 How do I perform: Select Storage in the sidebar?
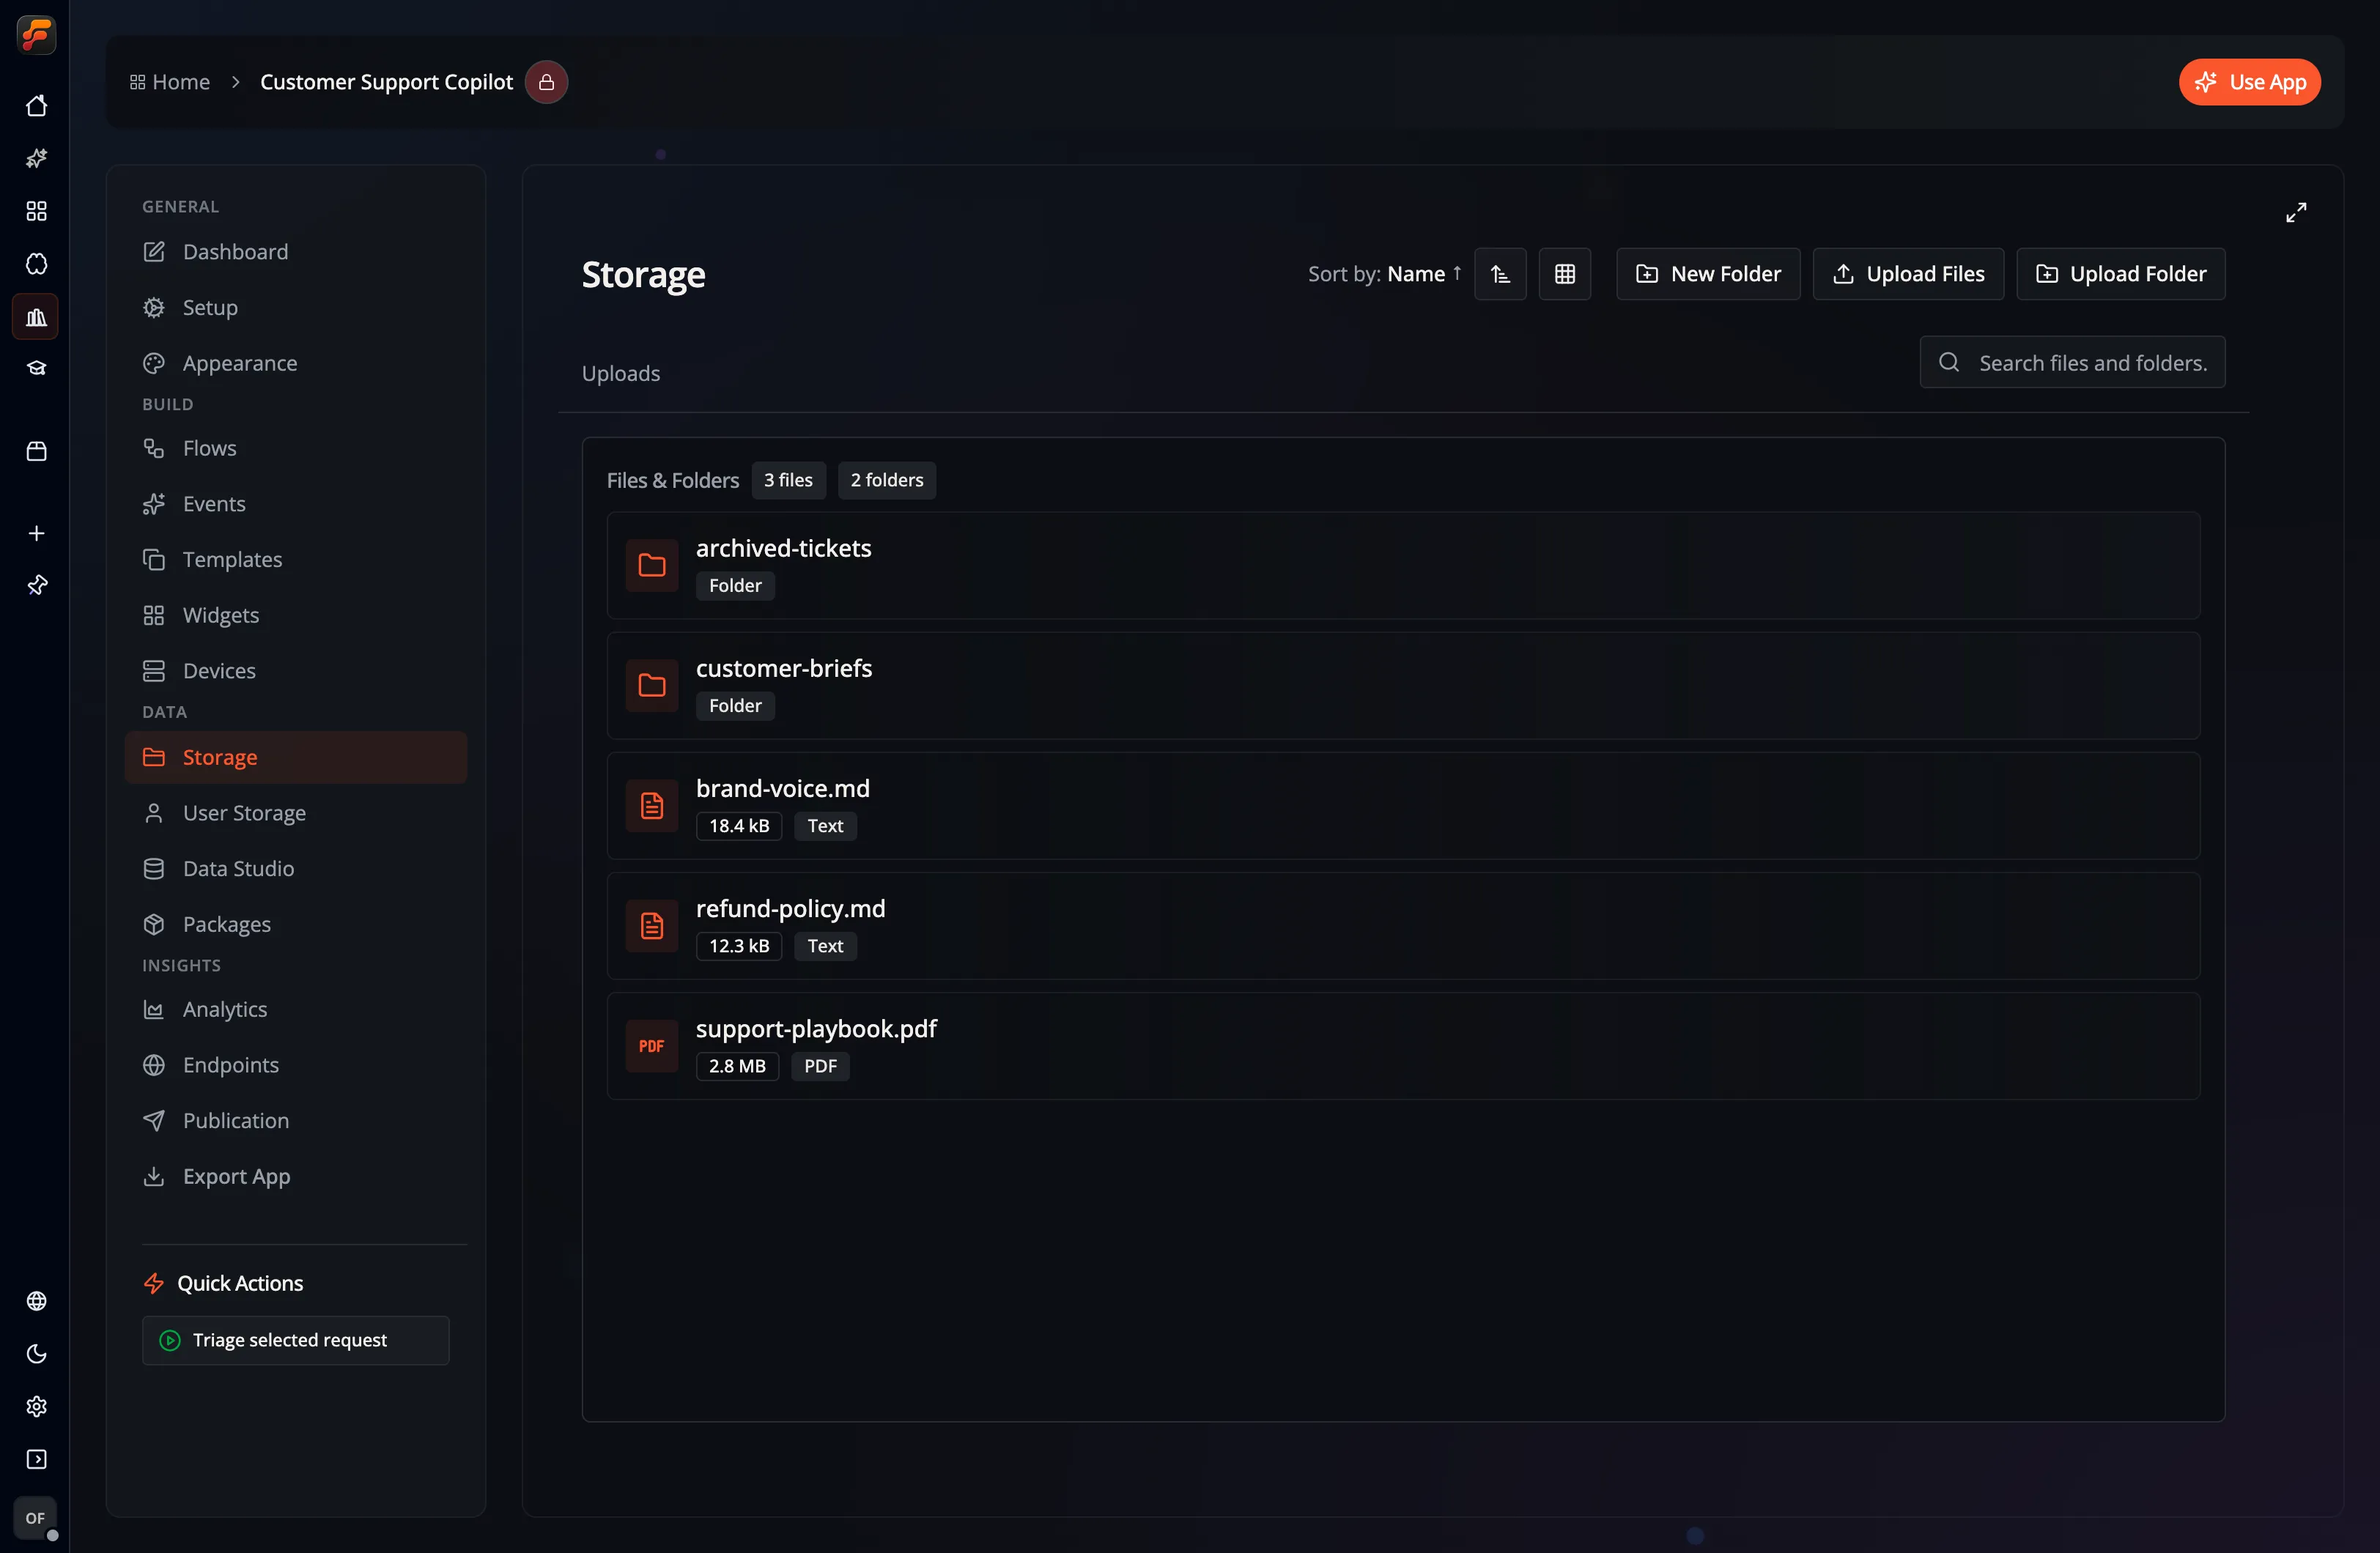296,757
